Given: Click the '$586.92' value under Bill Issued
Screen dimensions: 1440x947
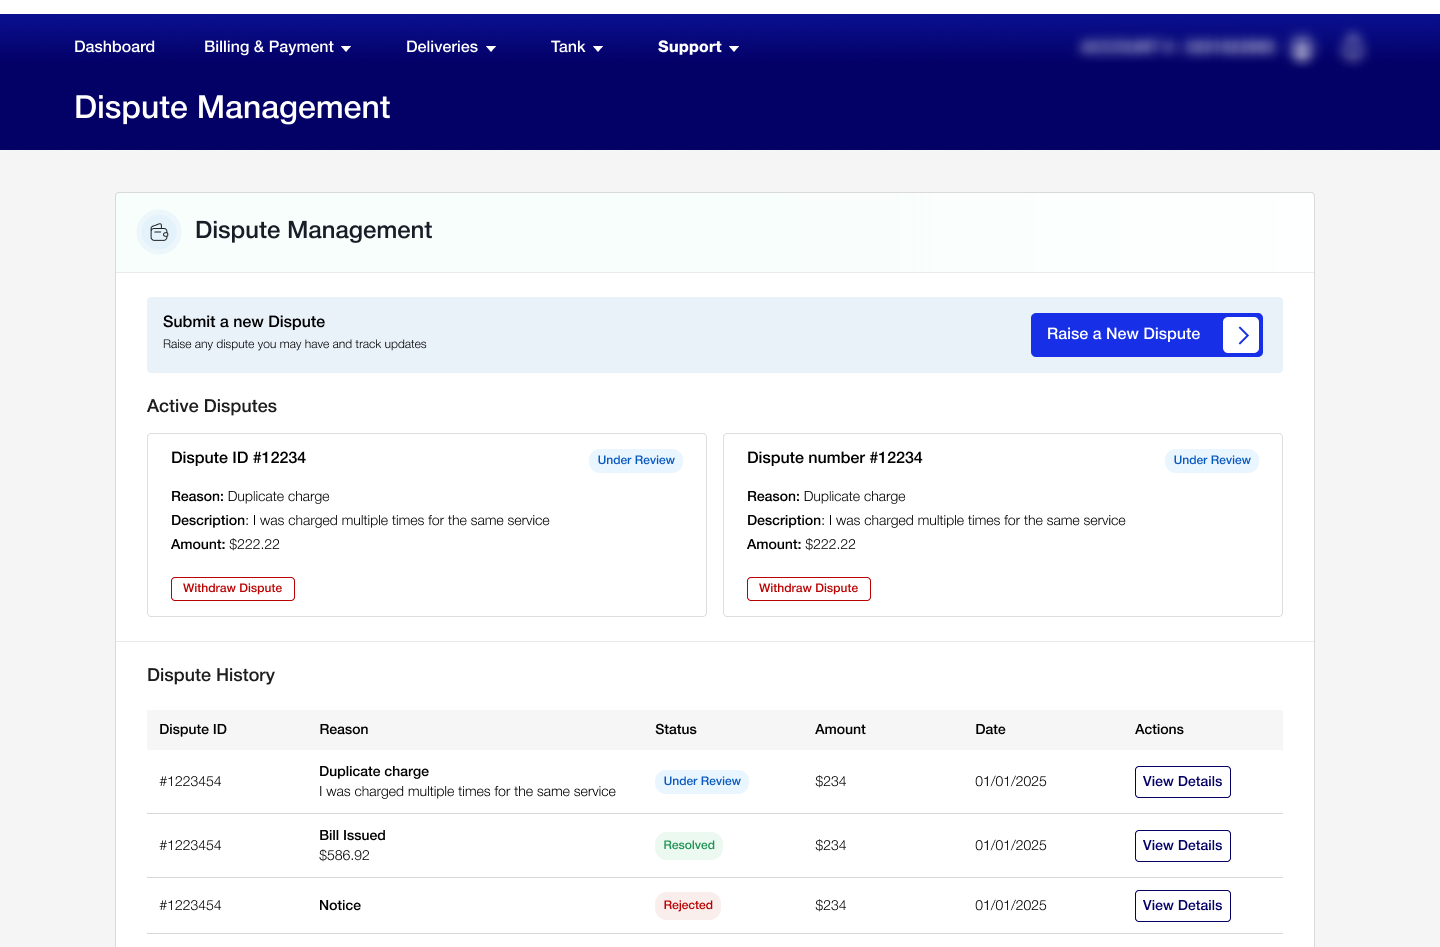Looking at the screenshot, I should coord(344,856).
